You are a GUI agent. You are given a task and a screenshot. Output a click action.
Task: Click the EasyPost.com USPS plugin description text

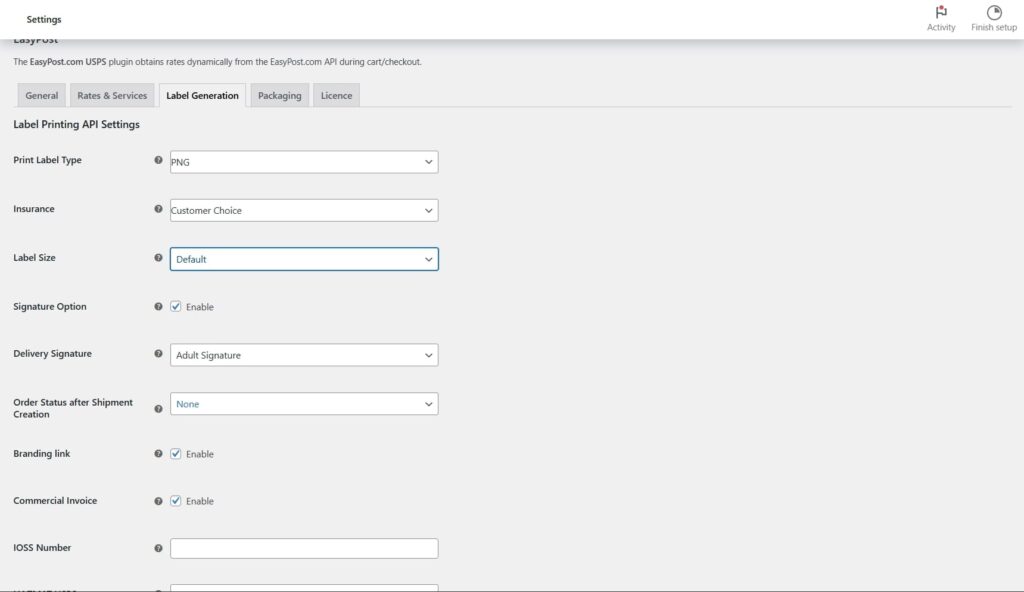tap(217, 62)
